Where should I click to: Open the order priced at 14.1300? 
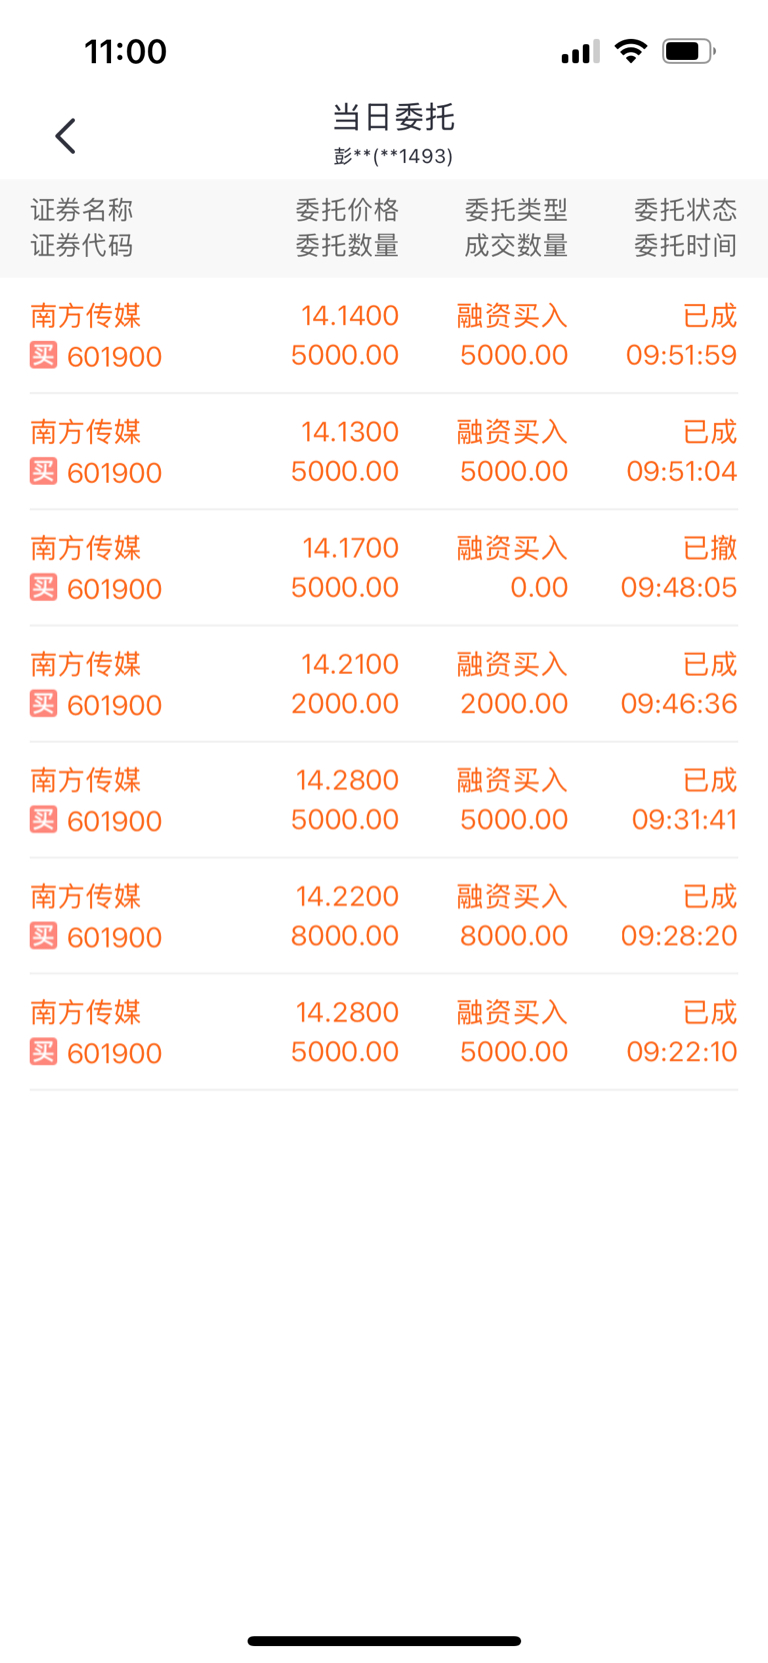[384, 452]
